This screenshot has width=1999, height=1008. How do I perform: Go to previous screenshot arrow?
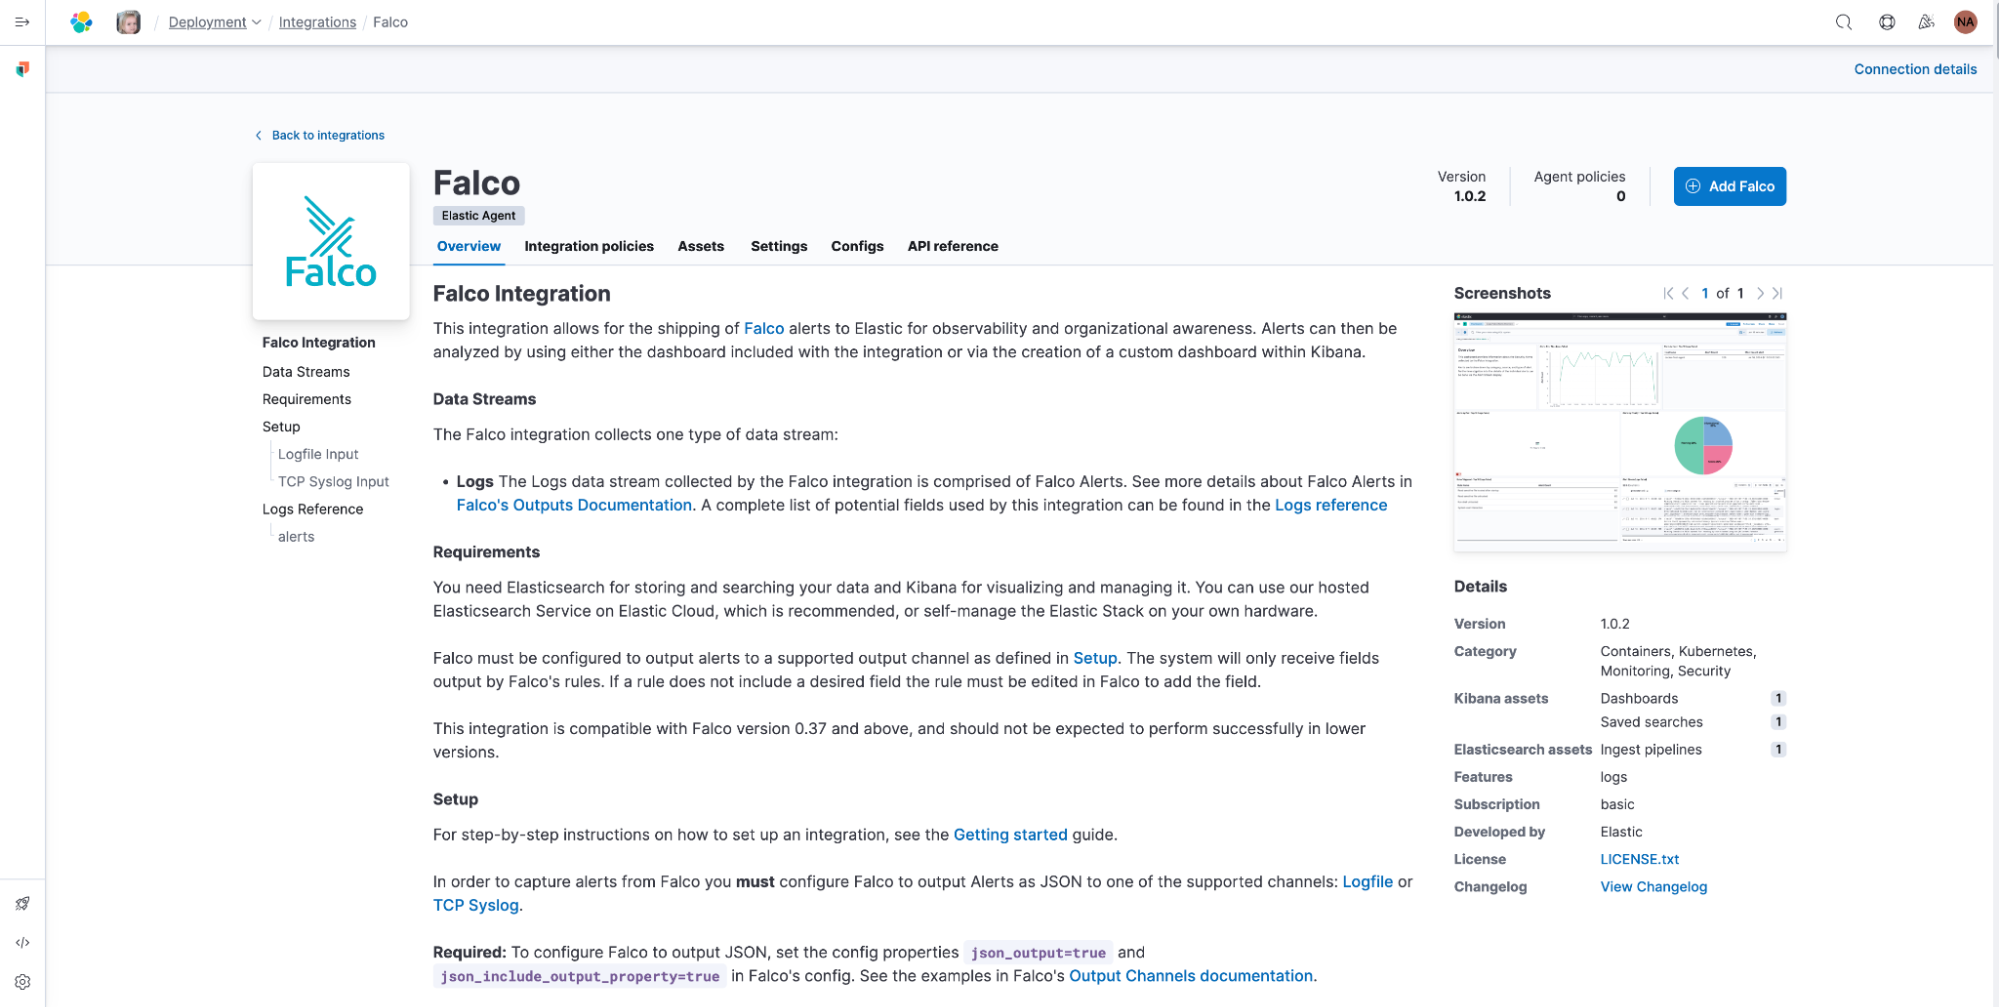pyautogui.click(x=1686, y=293)
